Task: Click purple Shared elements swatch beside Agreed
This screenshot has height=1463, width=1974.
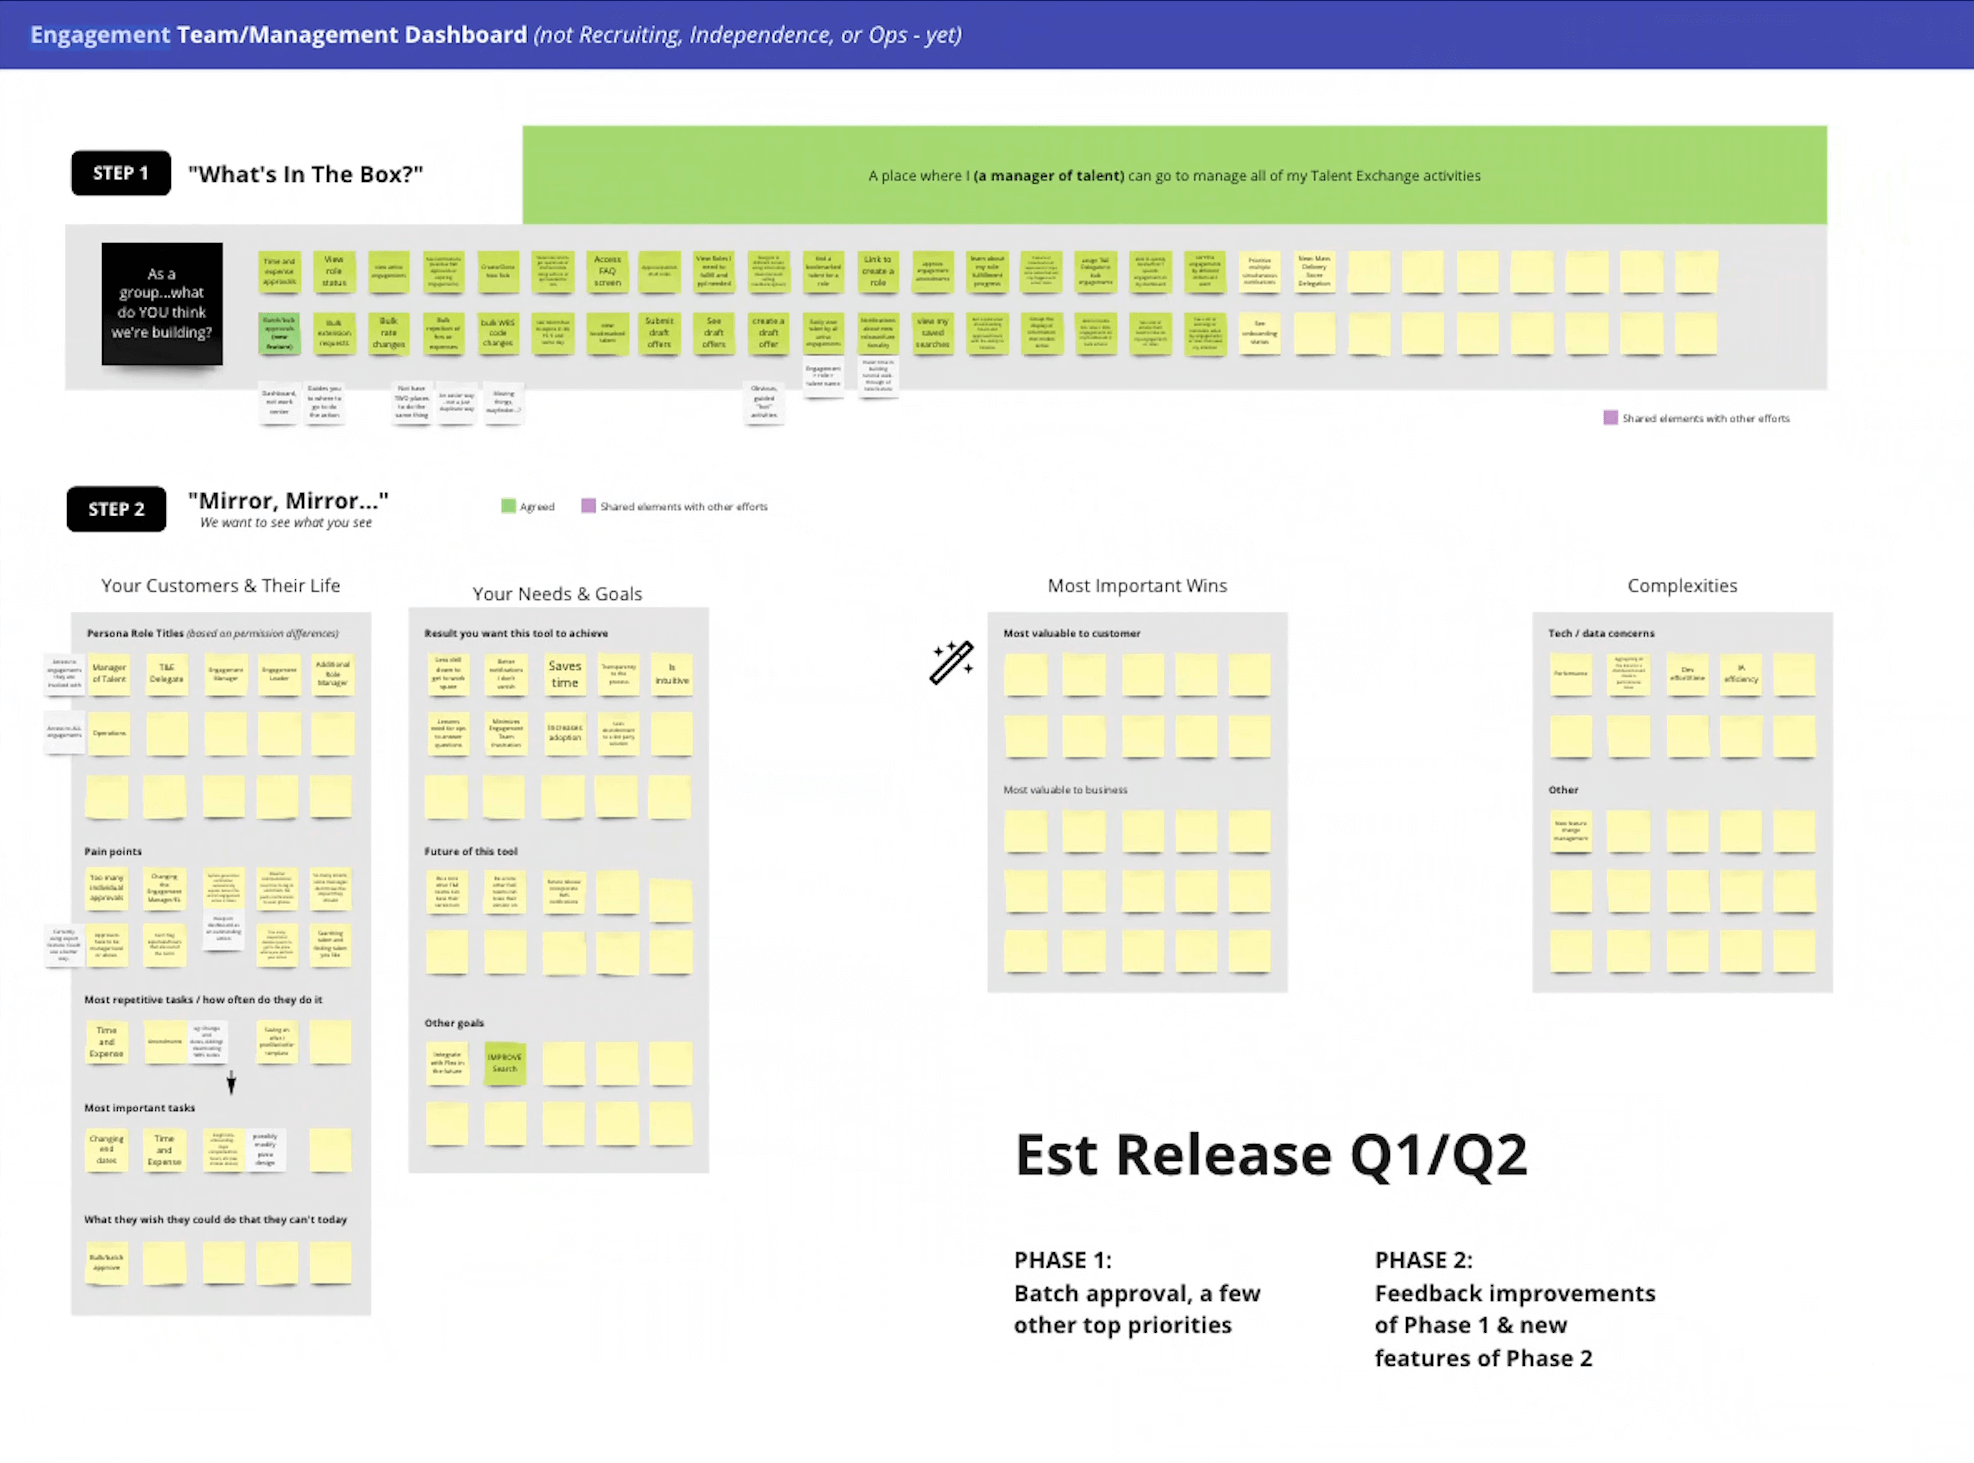Action: click(588, 506)
